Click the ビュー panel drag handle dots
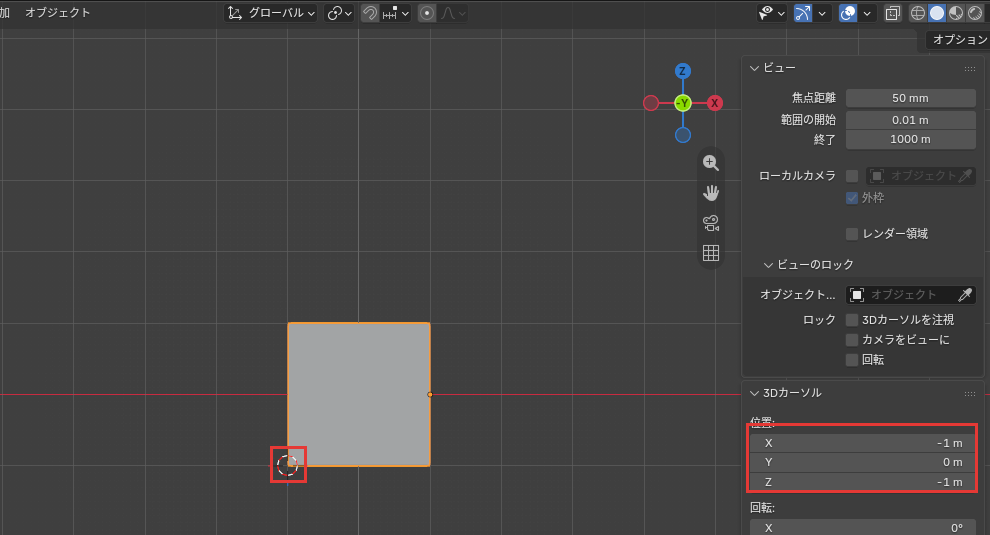 [970, 68]
